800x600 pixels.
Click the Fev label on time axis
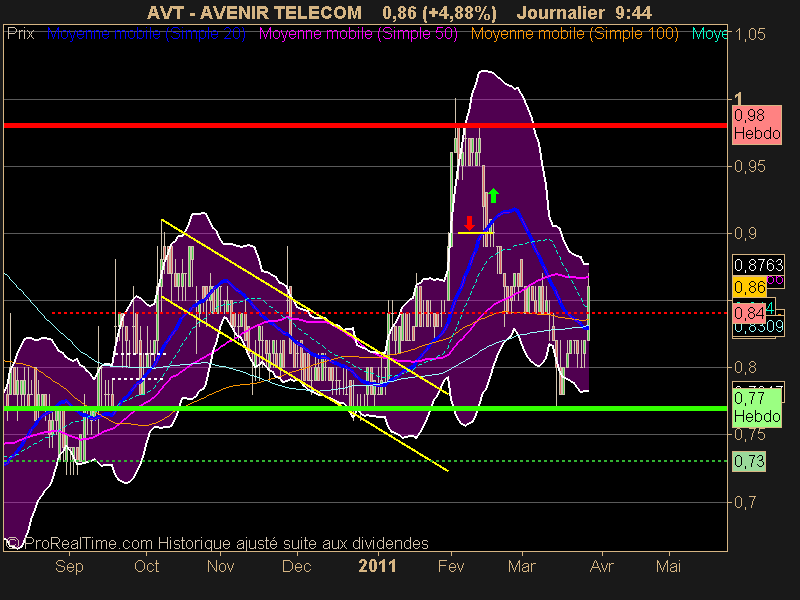(451, 566)
